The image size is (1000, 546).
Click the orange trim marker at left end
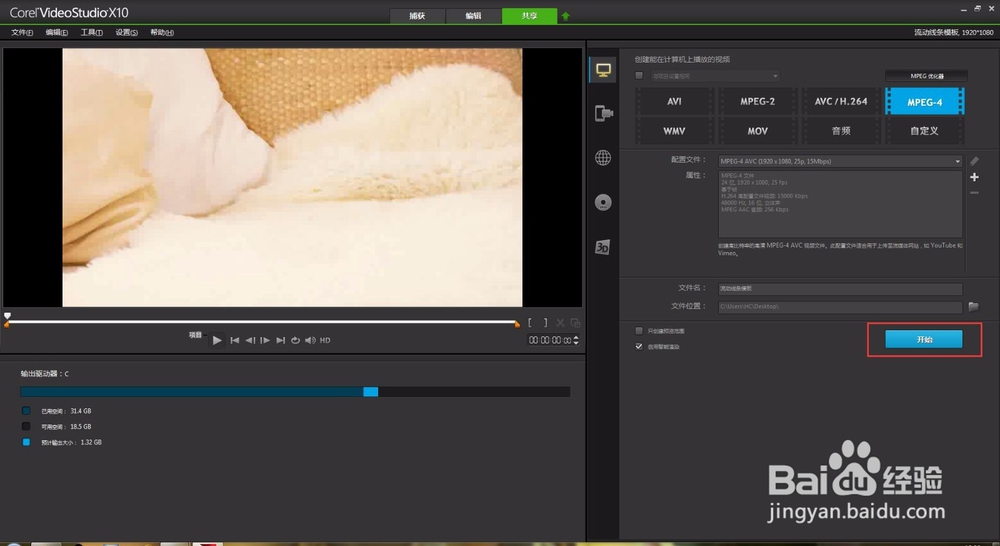pos(6,325)
